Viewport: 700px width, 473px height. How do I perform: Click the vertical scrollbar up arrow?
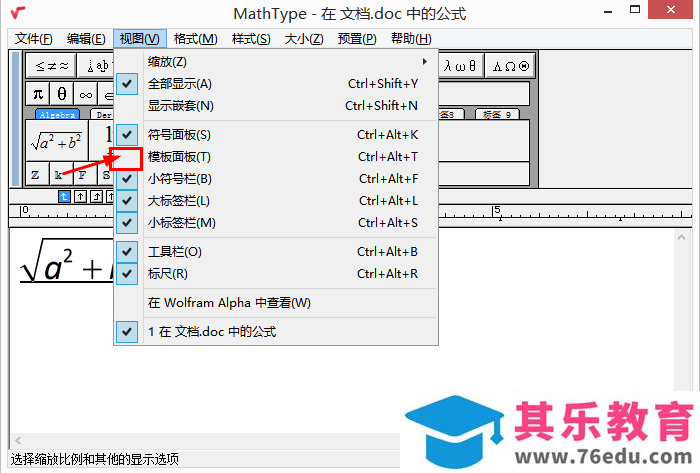(681, 237)
